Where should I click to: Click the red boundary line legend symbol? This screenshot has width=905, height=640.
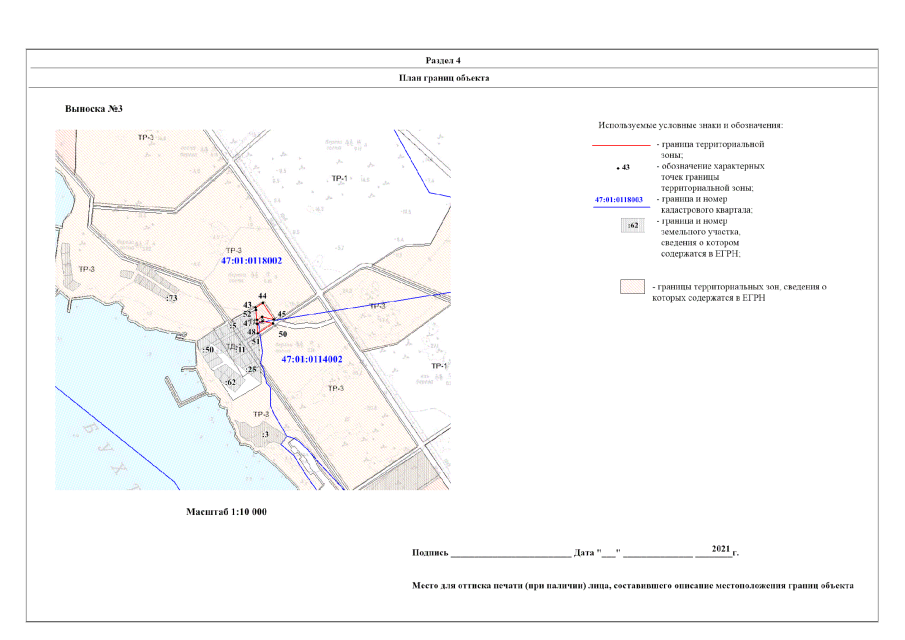tap(620, 146)
